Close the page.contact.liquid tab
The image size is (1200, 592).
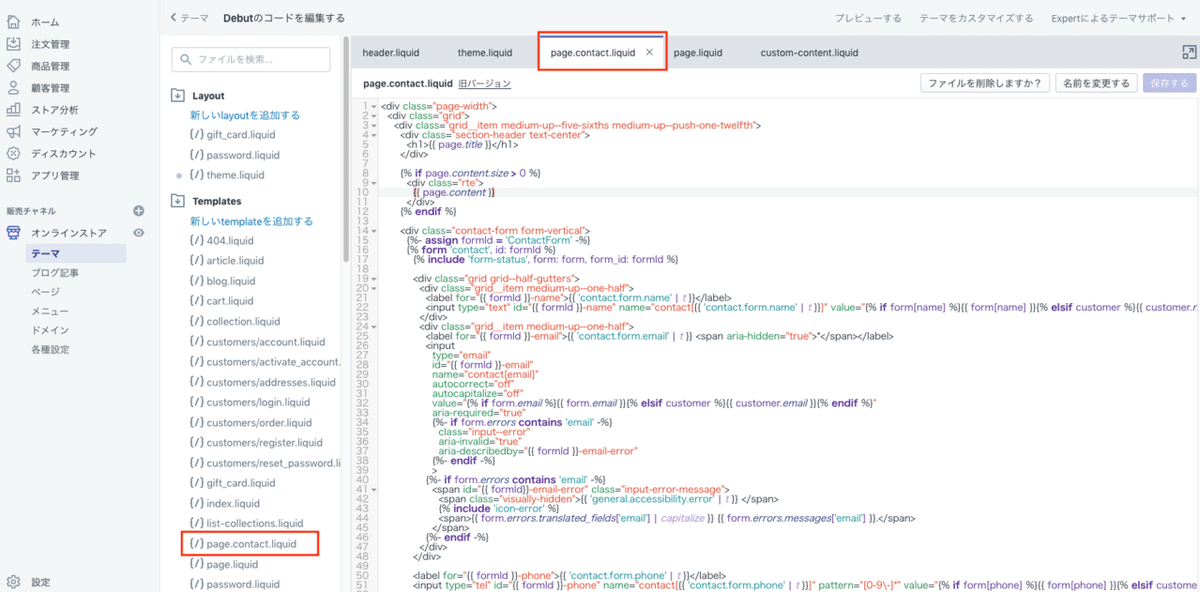point(649,52)
